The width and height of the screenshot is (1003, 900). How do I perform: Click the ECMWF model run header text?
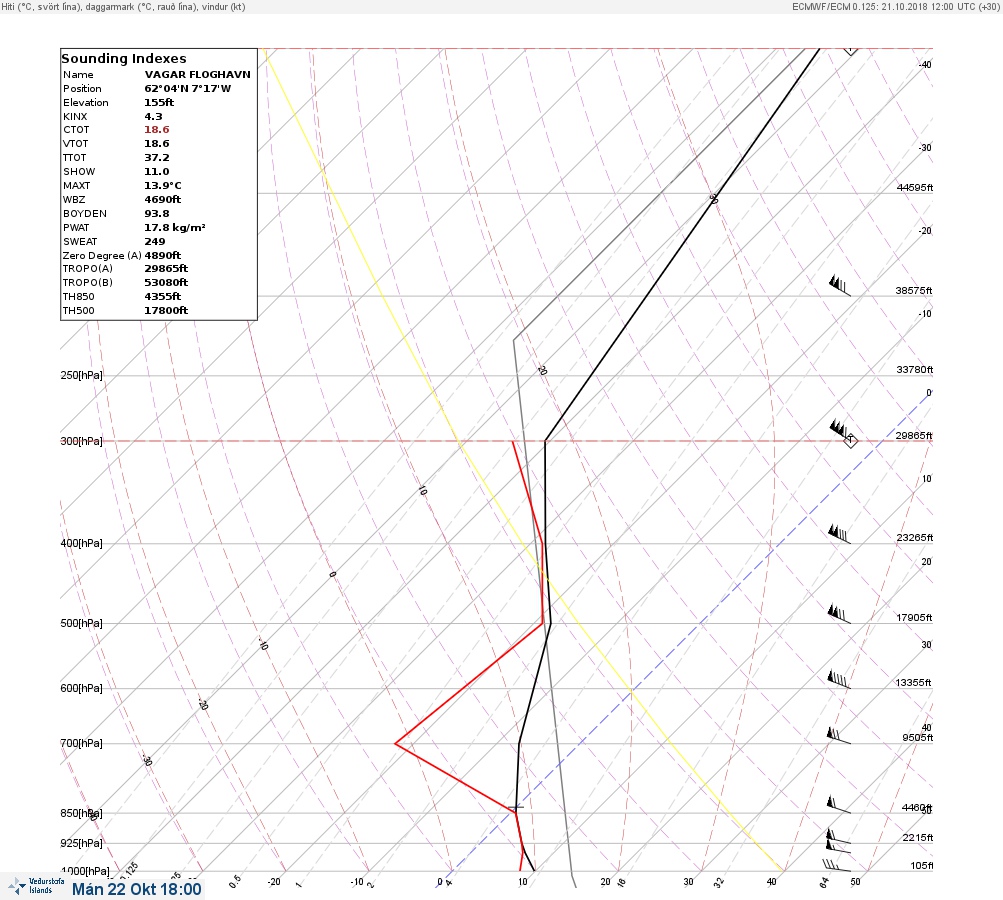point(896,6)
